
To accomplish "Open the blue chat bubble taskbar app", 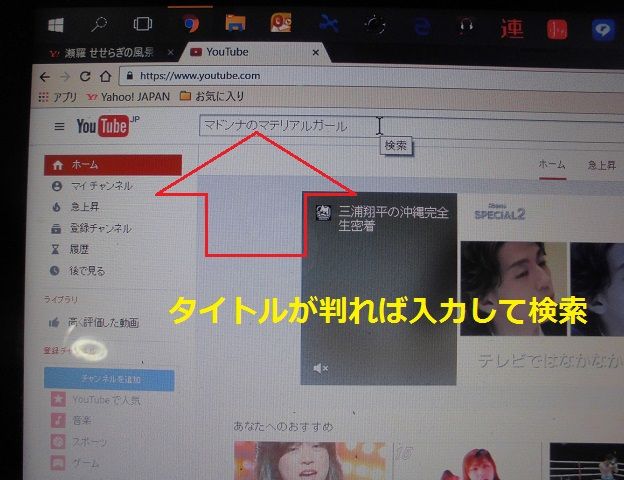I will click(603, 30).
